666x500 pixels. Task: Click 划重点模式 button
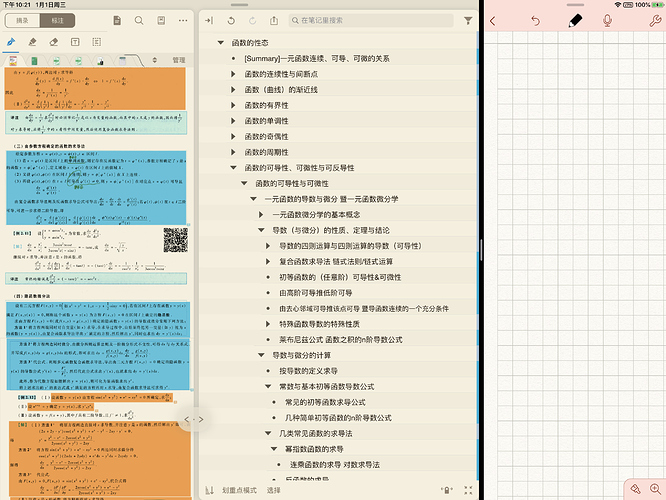tap(239, 490)
